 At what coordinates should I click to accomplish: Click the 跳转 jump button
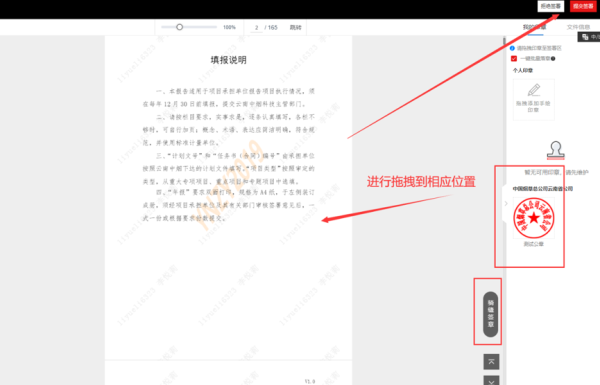click(295, 28)
